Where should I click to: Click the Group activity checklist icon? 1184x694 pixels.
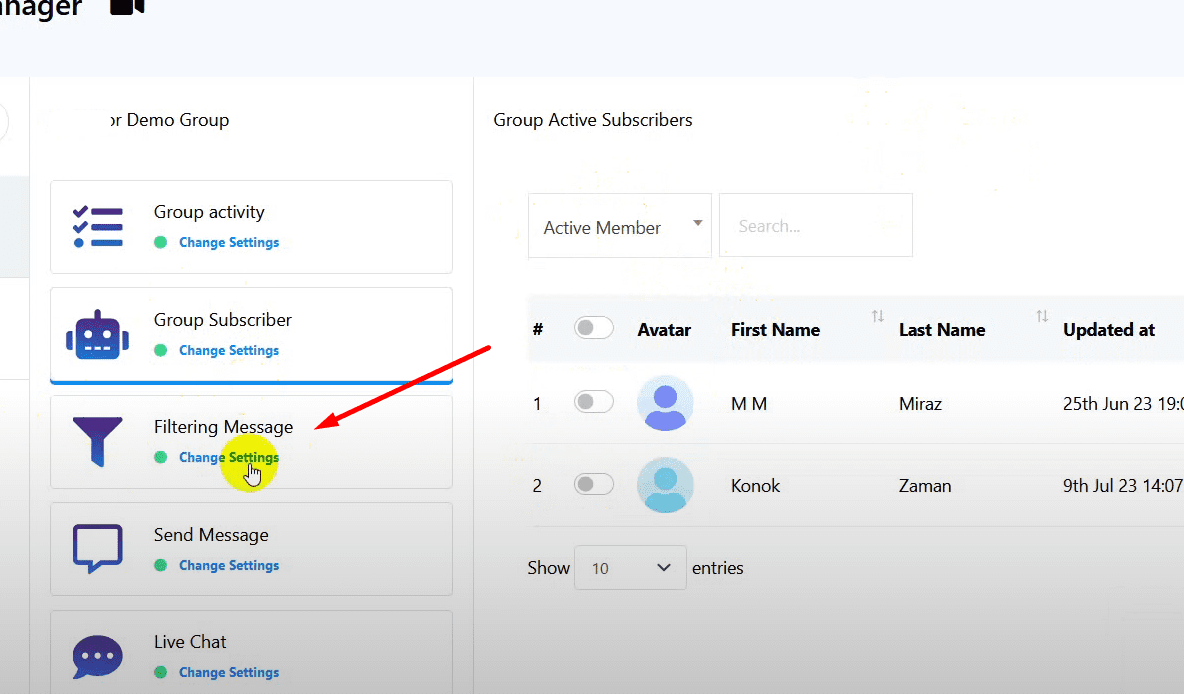pyautogui.click(x=98, y=227)
